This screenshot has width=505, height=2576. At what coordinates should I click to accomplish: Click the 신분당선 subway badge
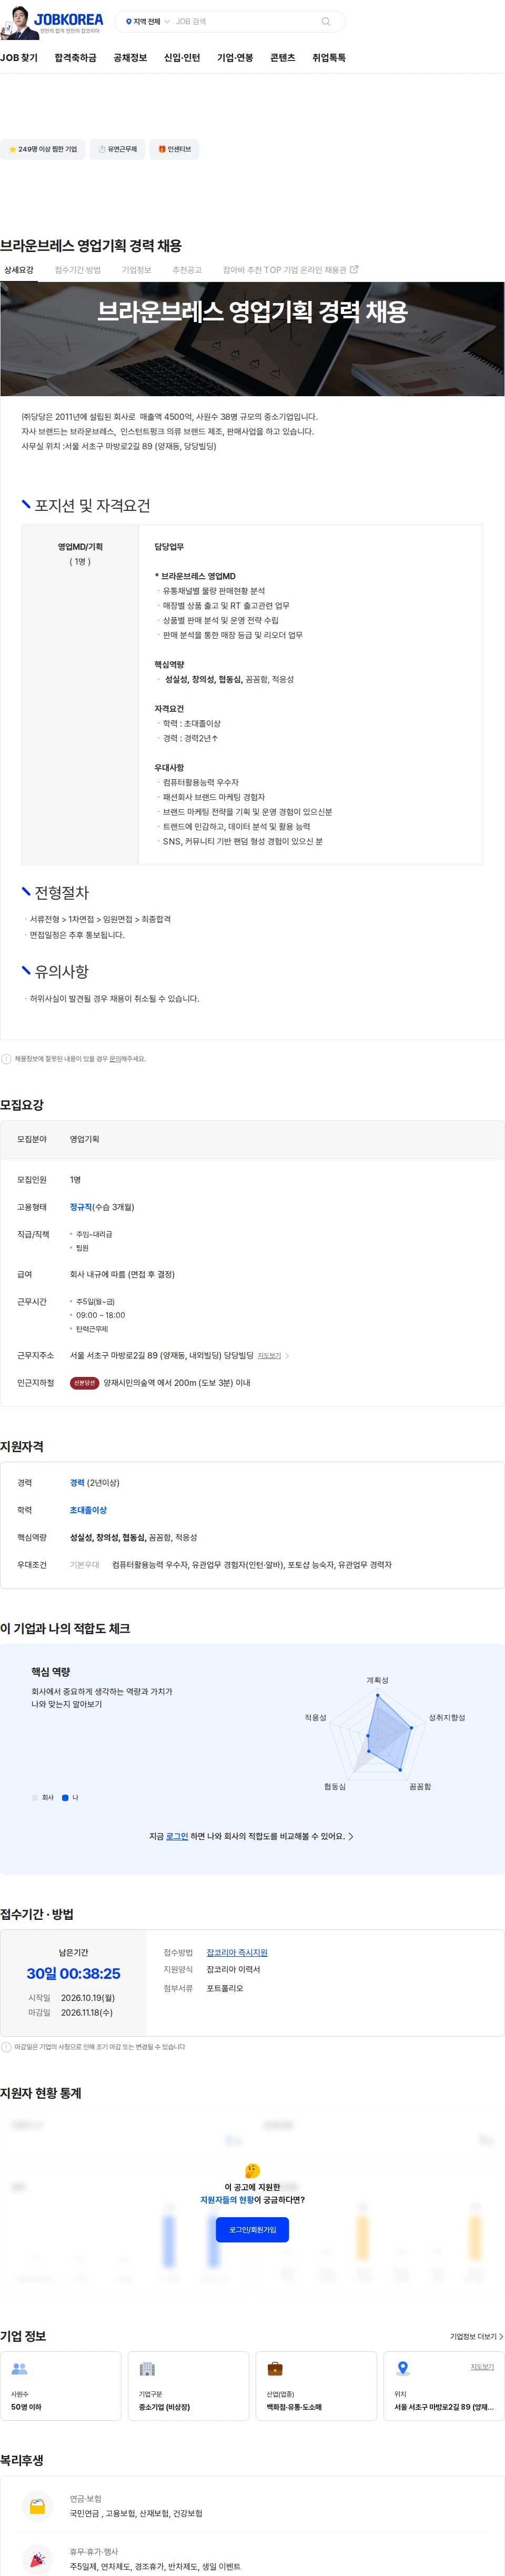[84, 1383]
